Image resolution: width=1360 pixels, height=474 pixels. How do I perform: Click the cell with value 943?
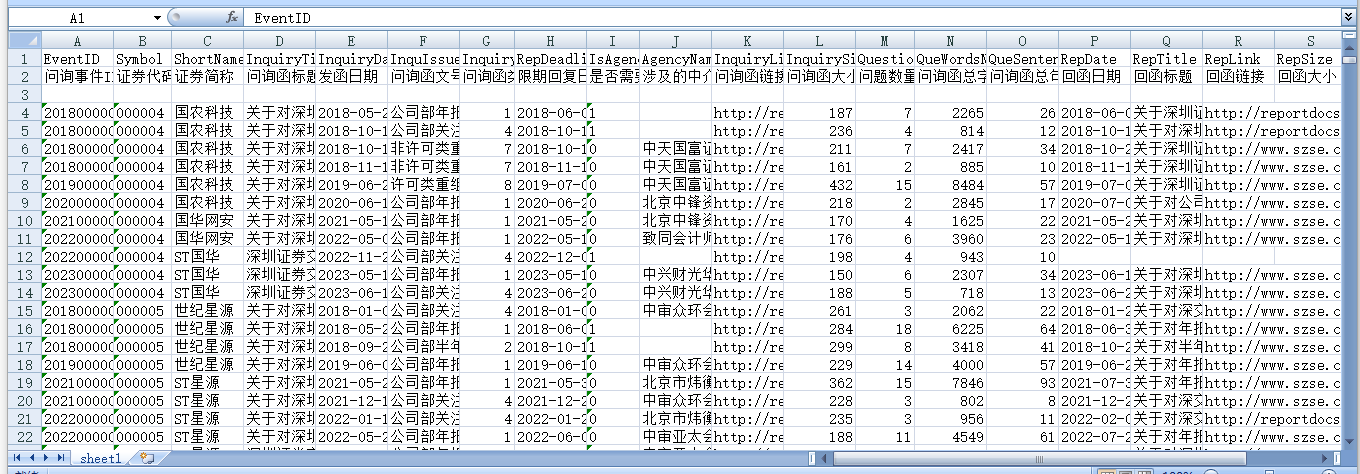coord(950,257)
